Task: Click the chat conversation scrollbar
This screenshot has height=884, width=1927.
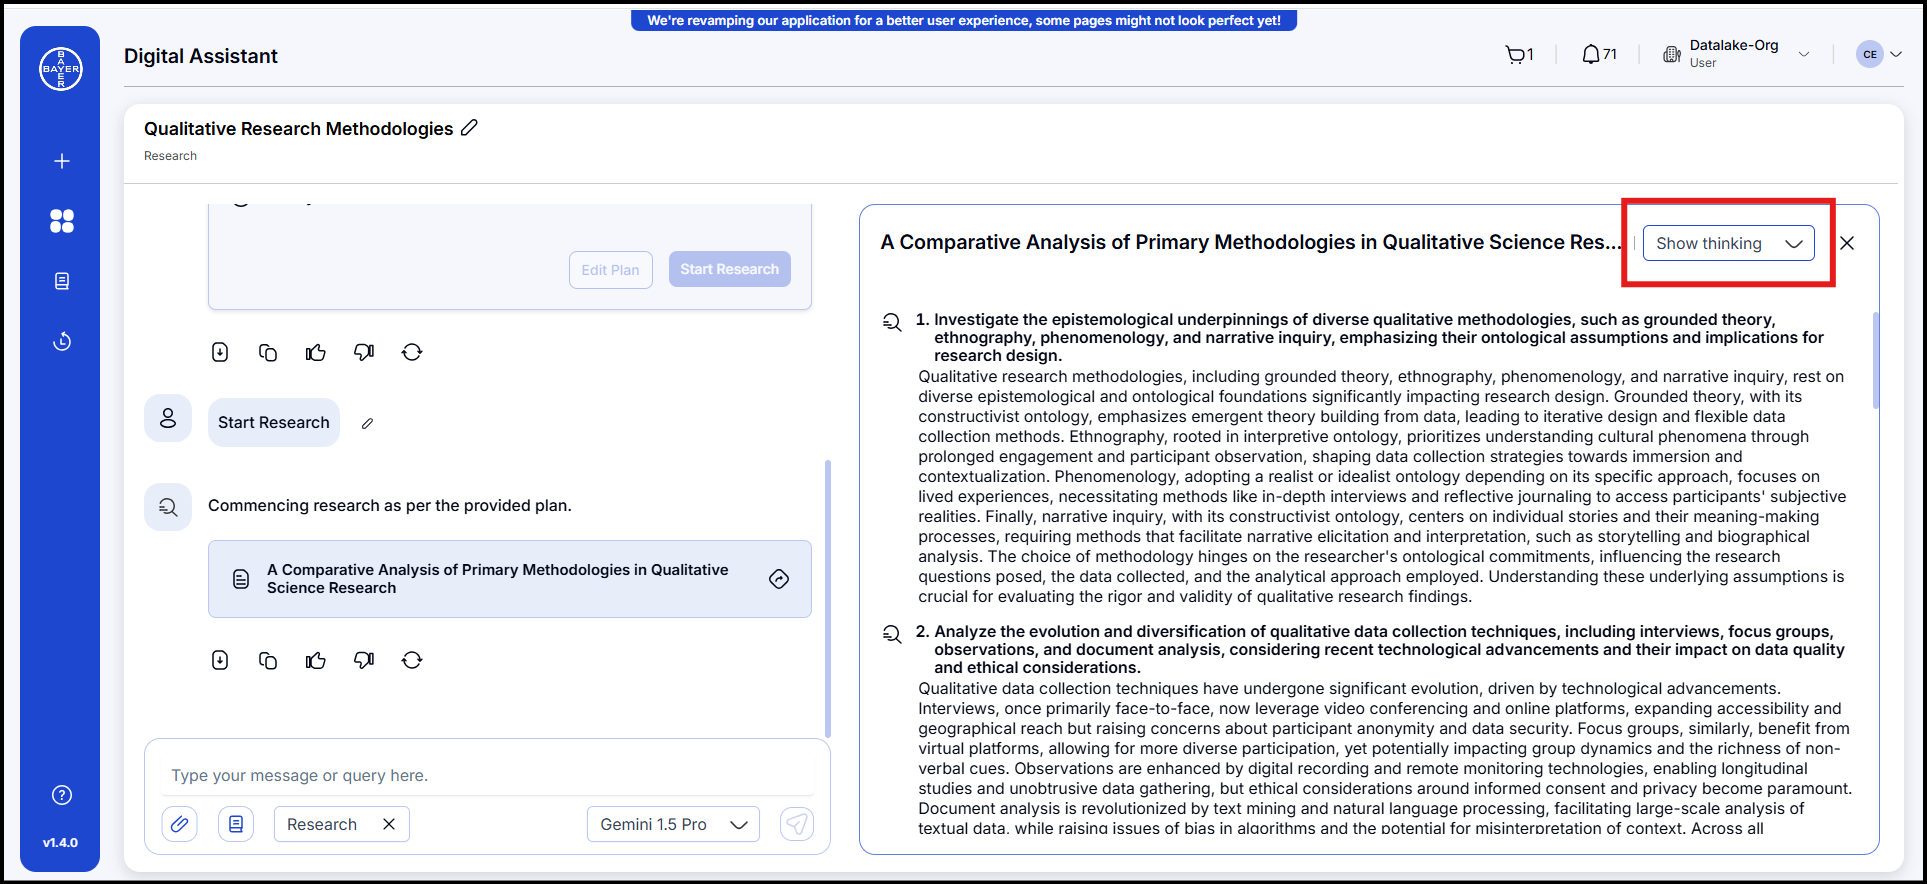Action: click(x=827, y=598)
